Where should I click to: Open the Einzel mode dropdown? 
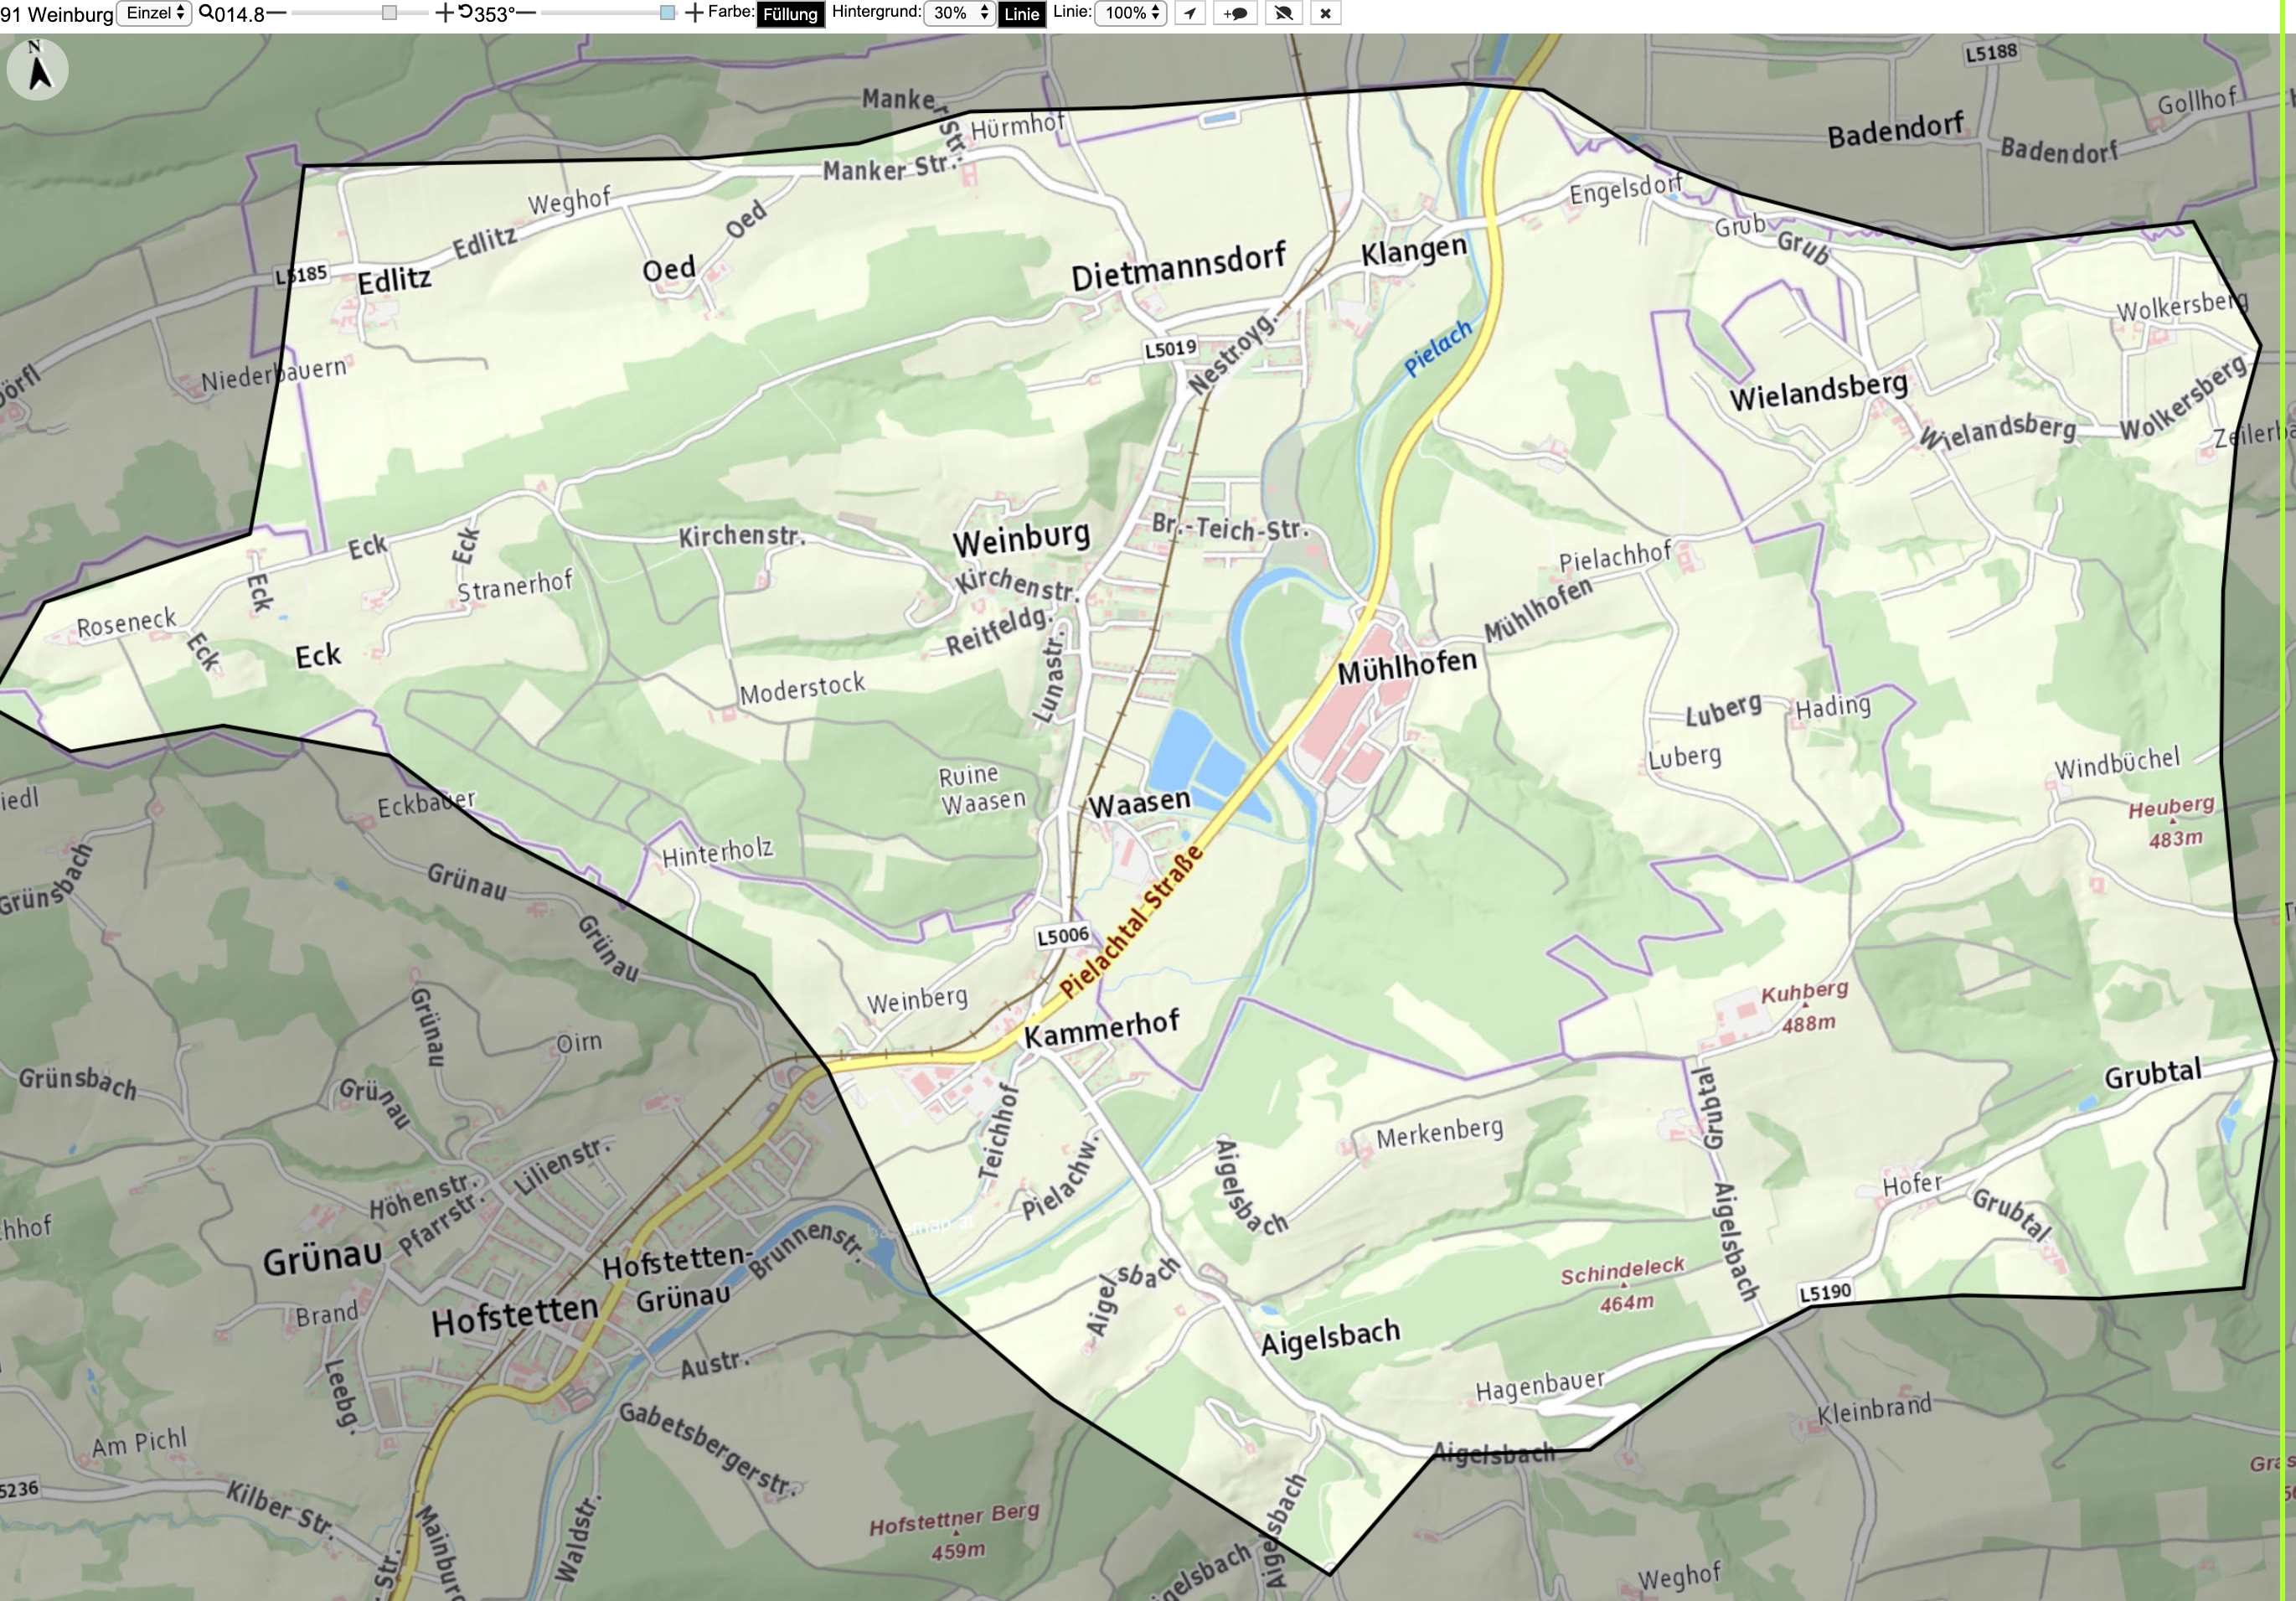tap(154, 13)
